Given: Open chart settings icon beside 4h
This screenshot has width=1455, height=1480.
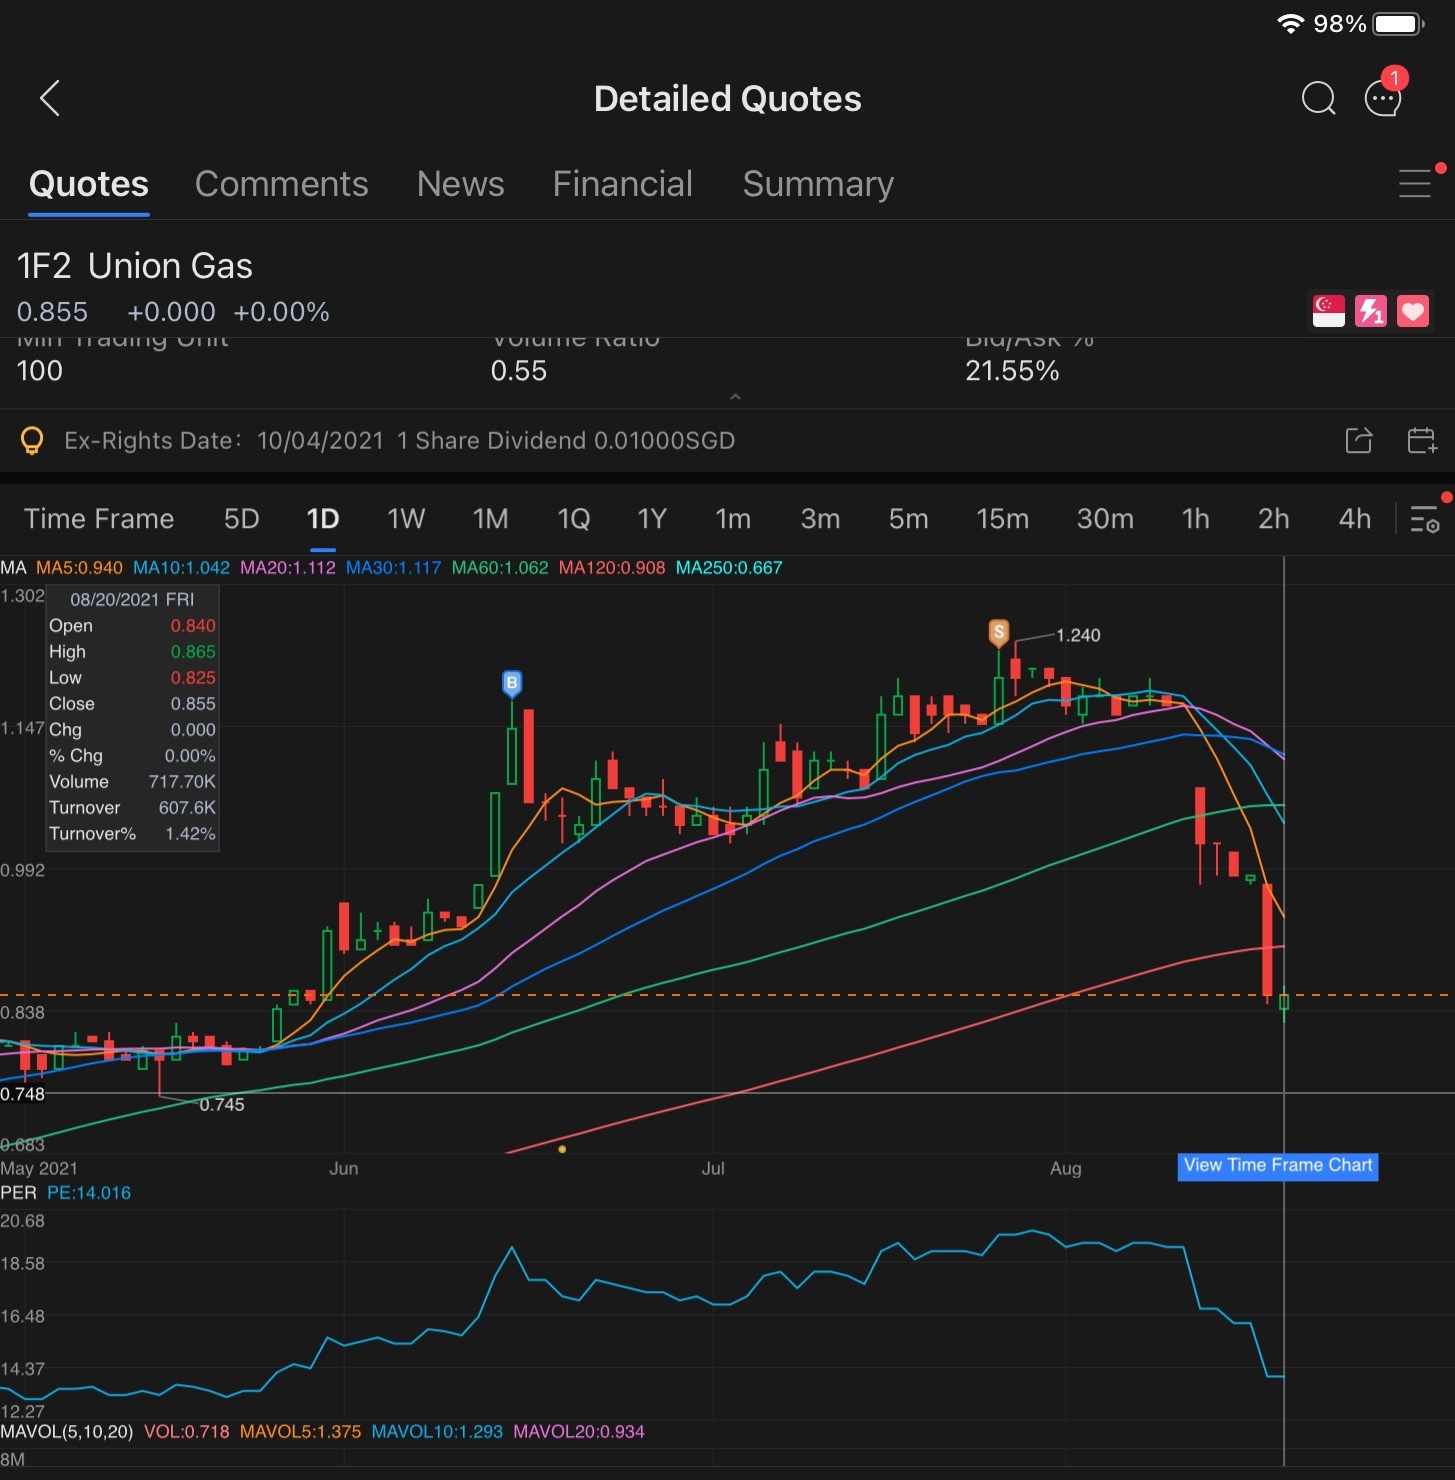Looking at the screenshot, I should pyautogui.click(x=1425, y=519).
